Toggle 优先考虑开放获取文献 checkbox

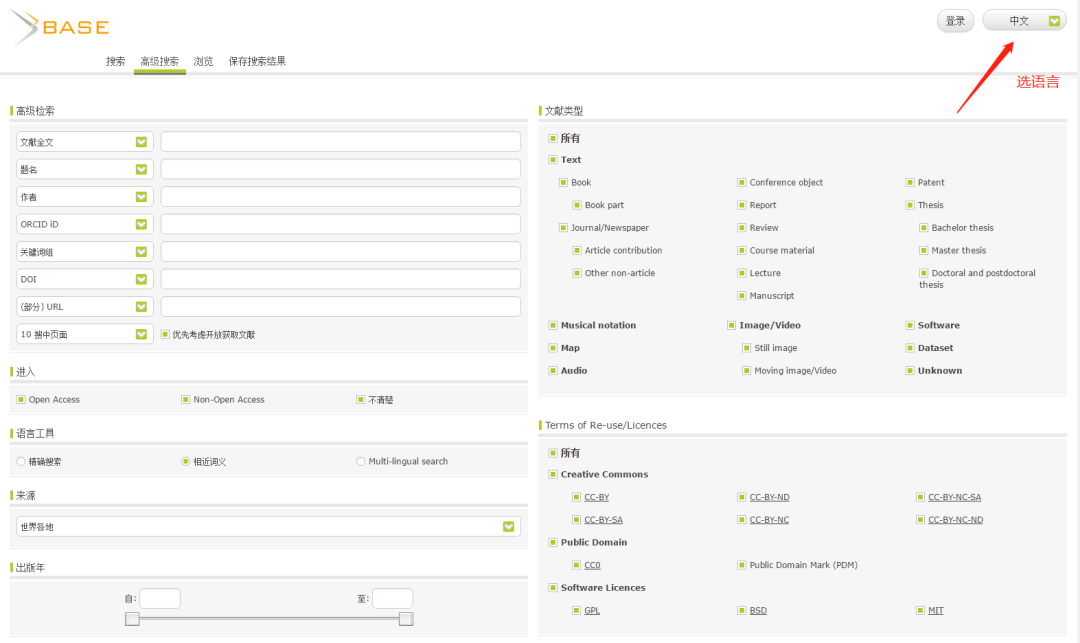(165, 335)
